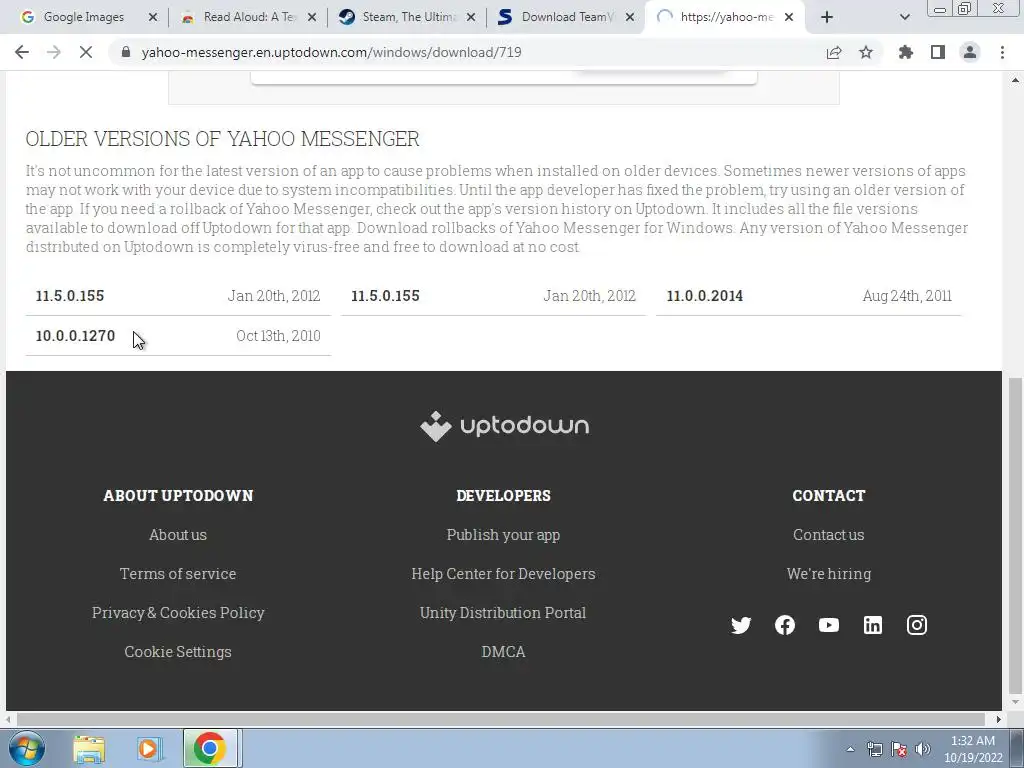Close the Download TeamViewer tab

pos(630,17)
